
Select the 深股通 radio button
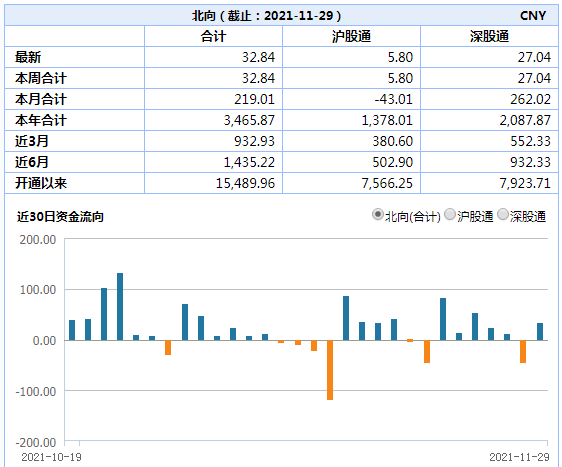(x=503, y=215)
